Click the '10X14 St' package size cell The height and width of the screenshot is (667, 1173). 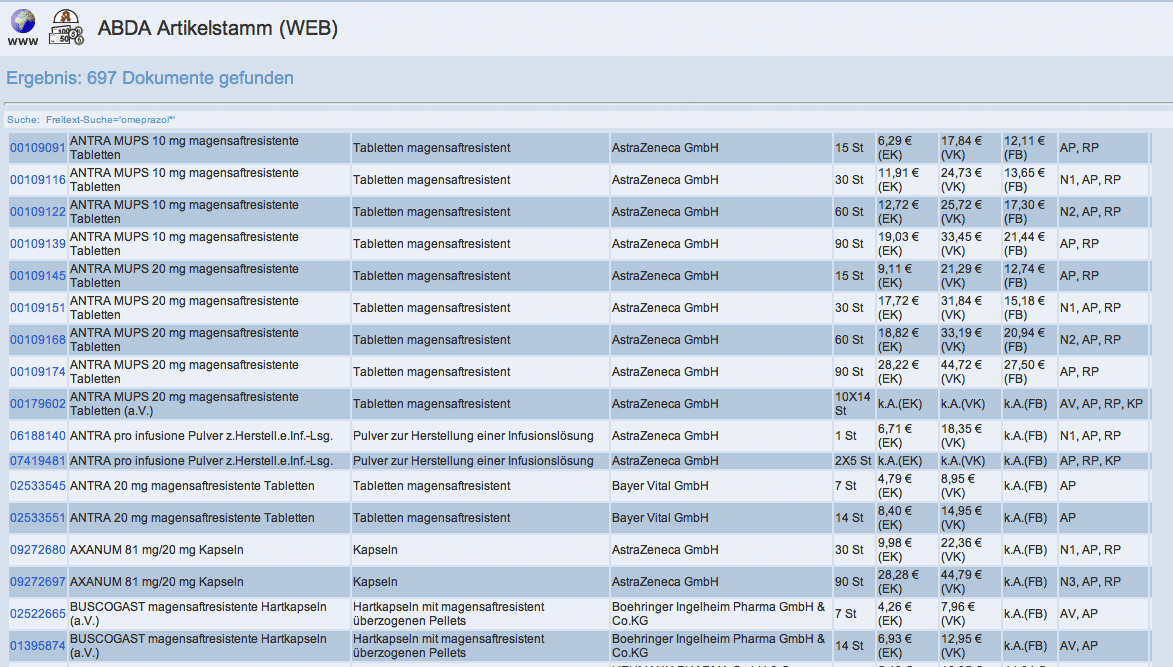pos(853,404)
